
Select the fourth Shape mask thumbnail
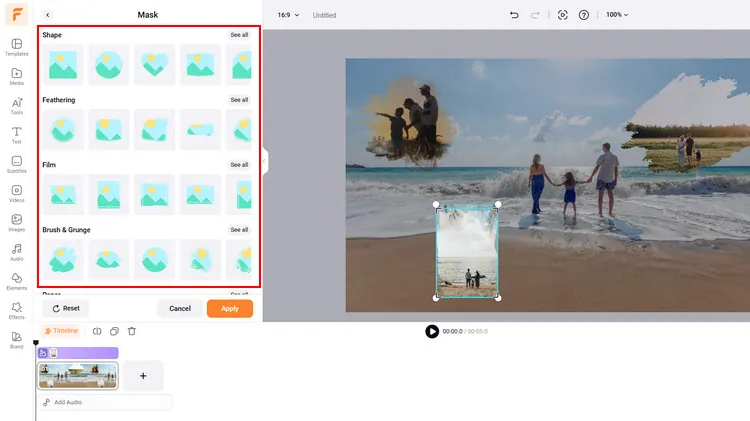coord(200,65)
